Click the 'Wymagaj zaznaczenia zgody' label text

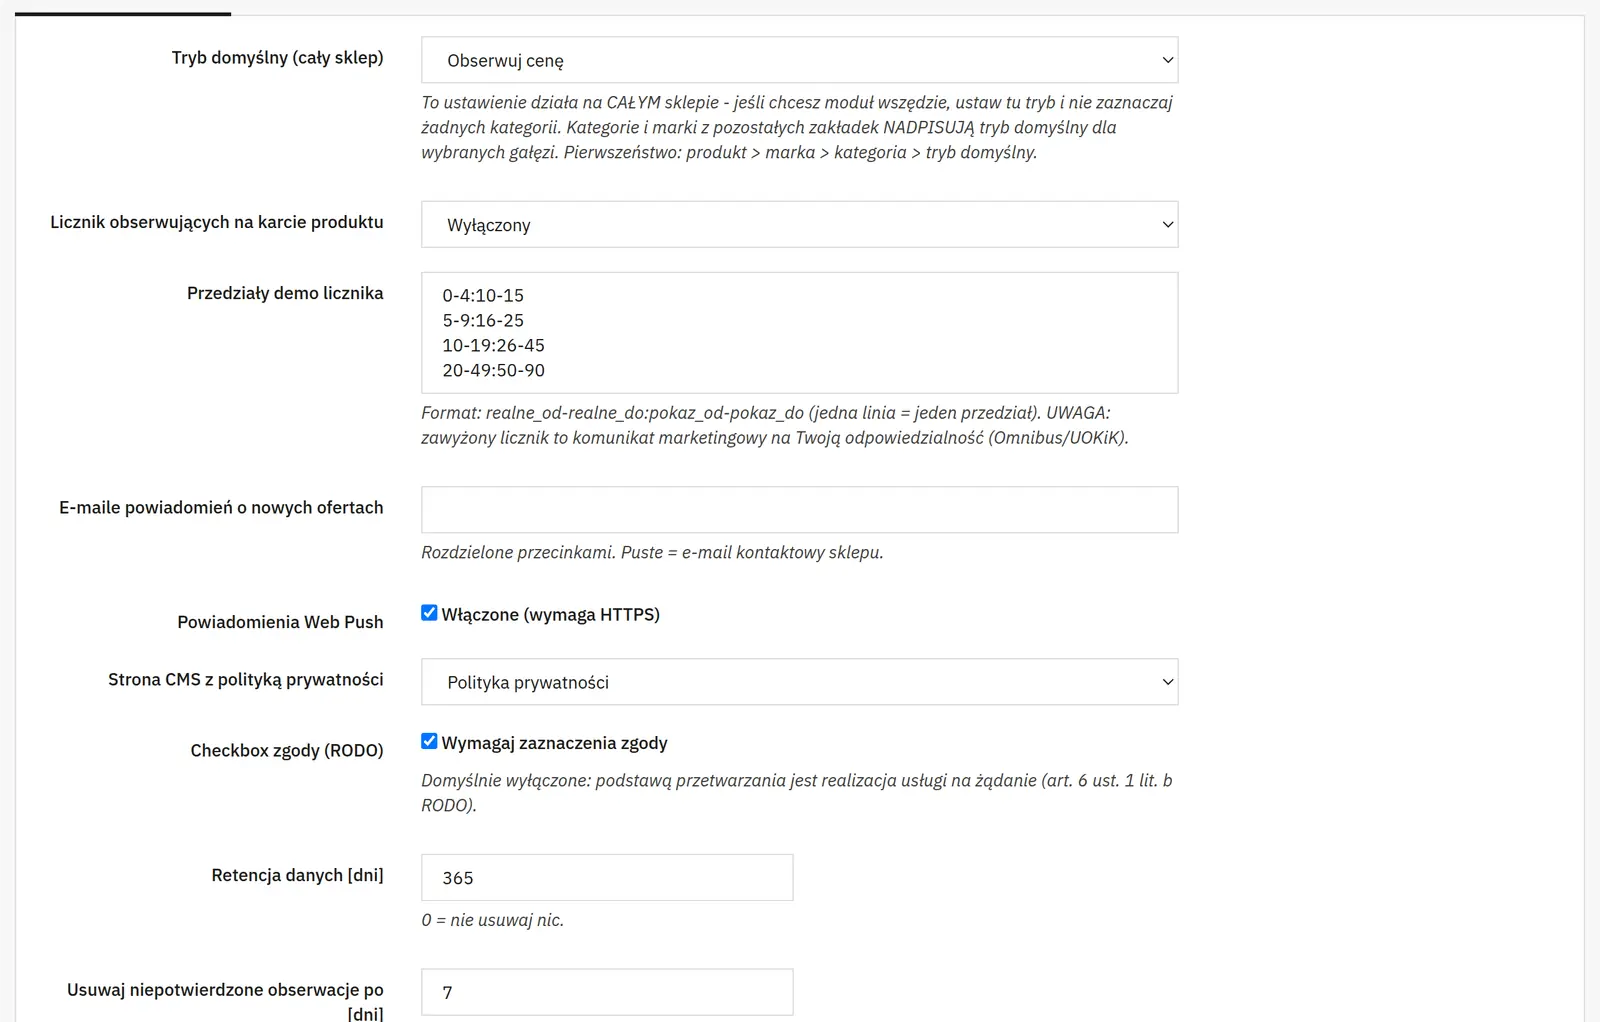pos(554,743)
